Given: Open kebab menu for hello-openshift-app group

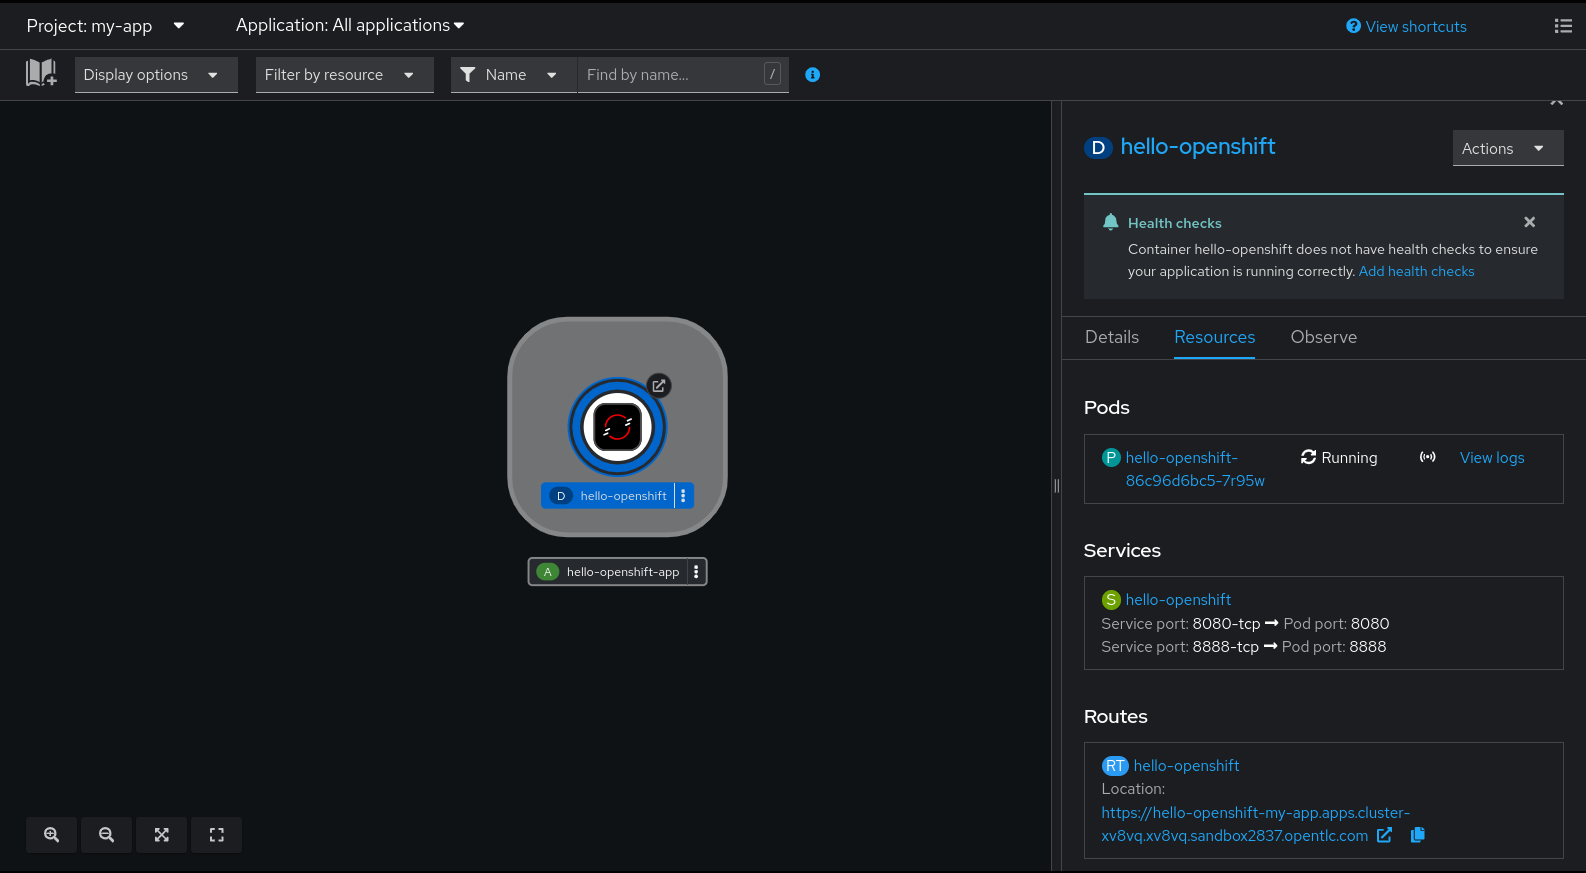Looking at the screenshot, I should pos(696,572).
